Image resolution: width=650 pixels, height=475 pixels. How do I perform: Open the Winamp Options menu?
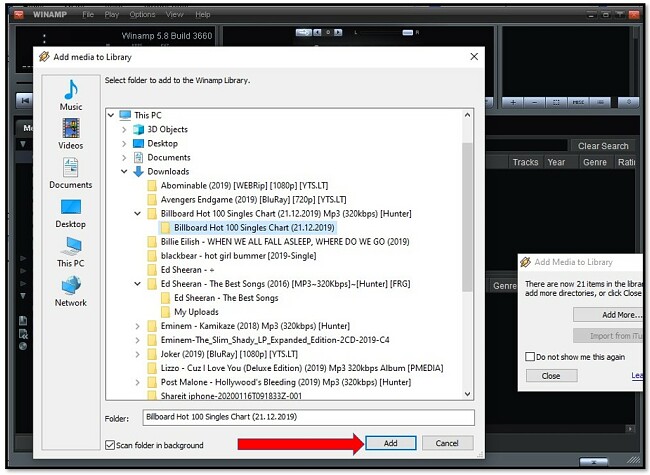[142, 15]
